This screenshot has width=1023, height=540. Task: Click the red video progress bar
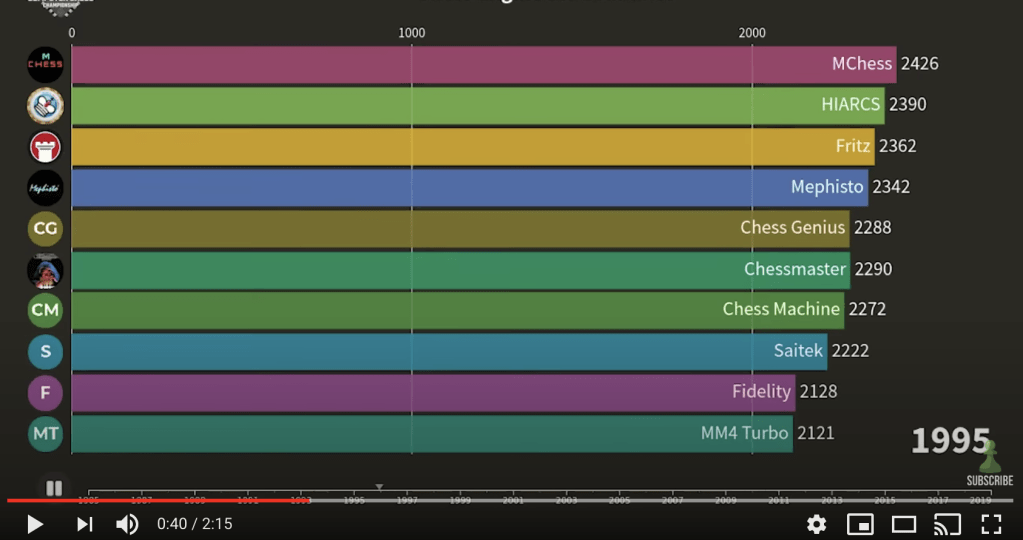tap(150, 501)
